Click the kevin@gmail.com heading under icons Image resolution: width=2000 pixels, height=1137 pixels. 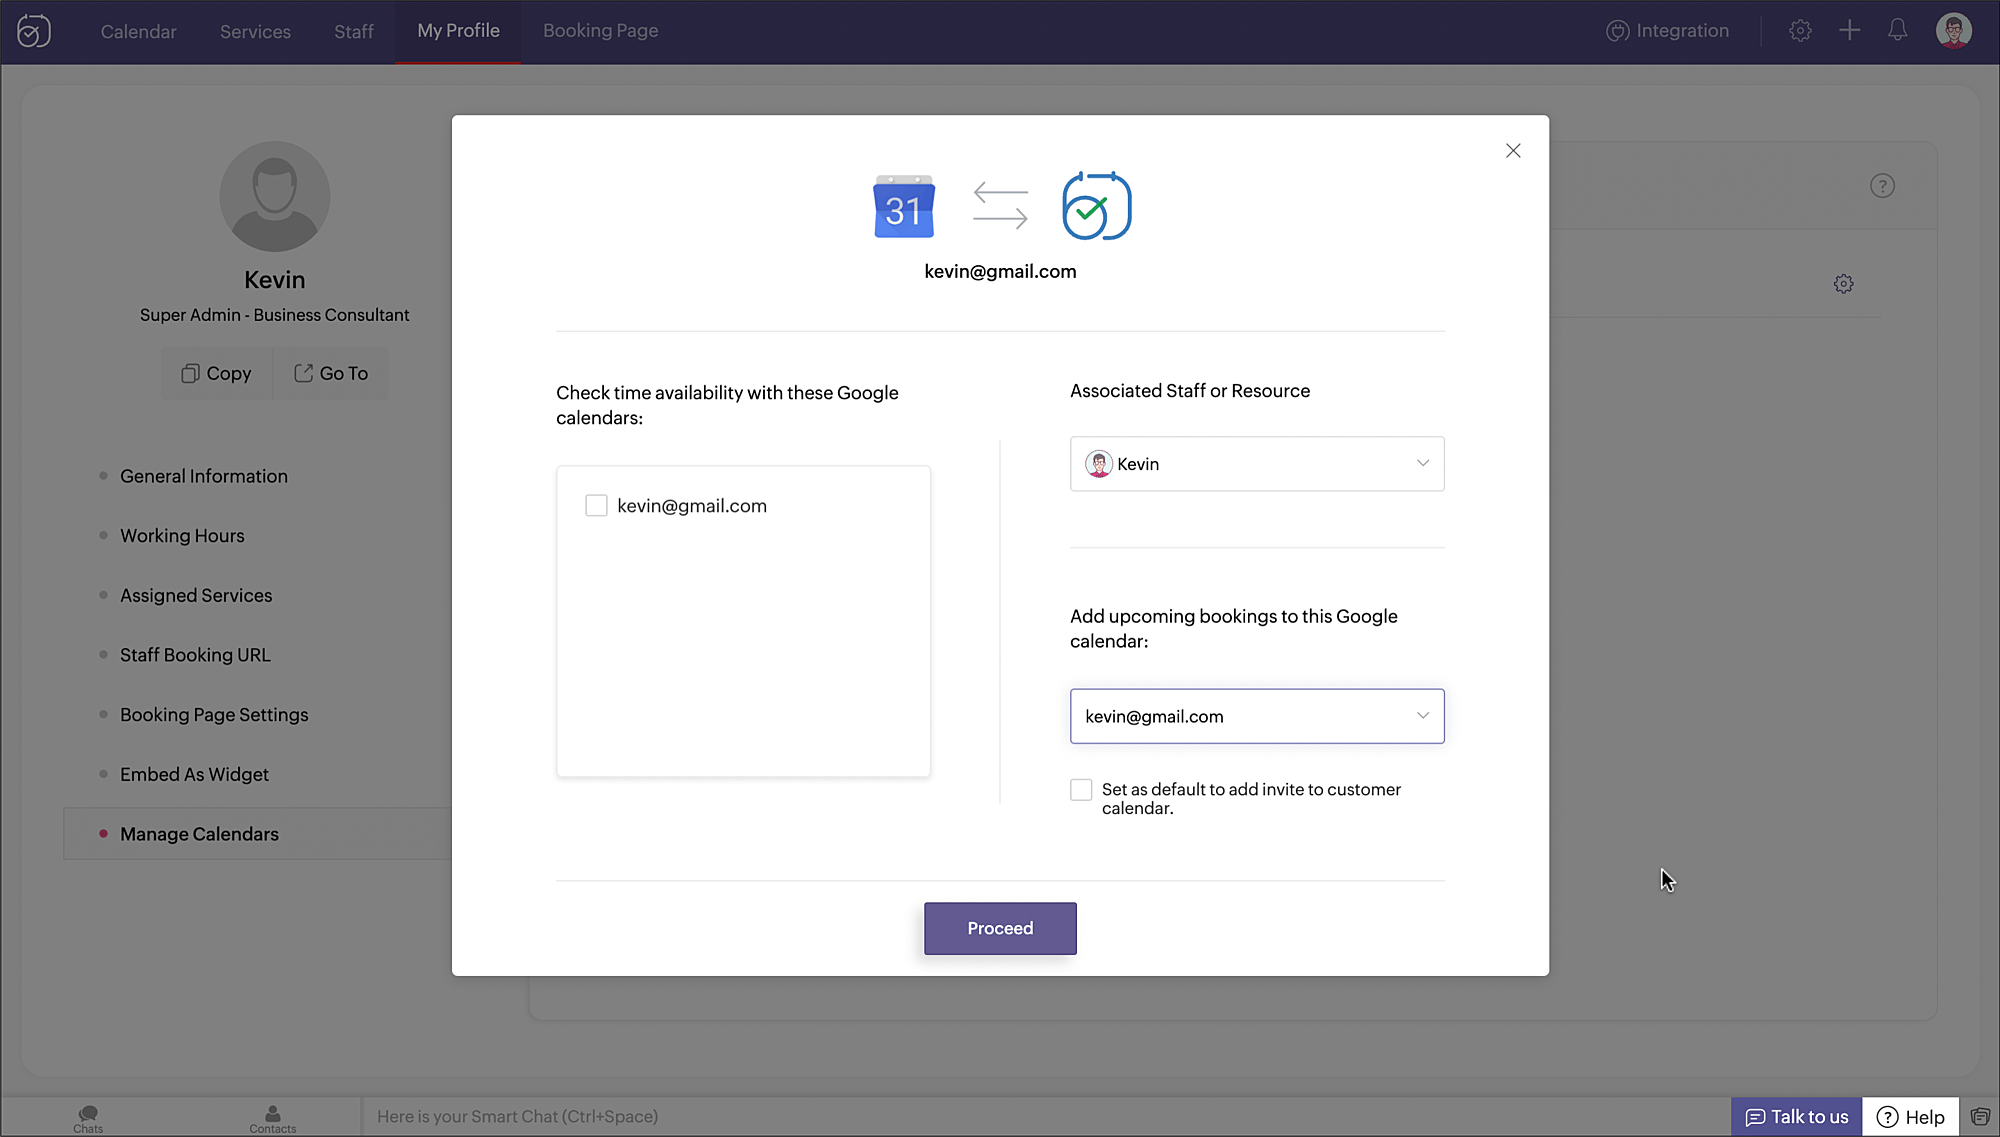1000,272
